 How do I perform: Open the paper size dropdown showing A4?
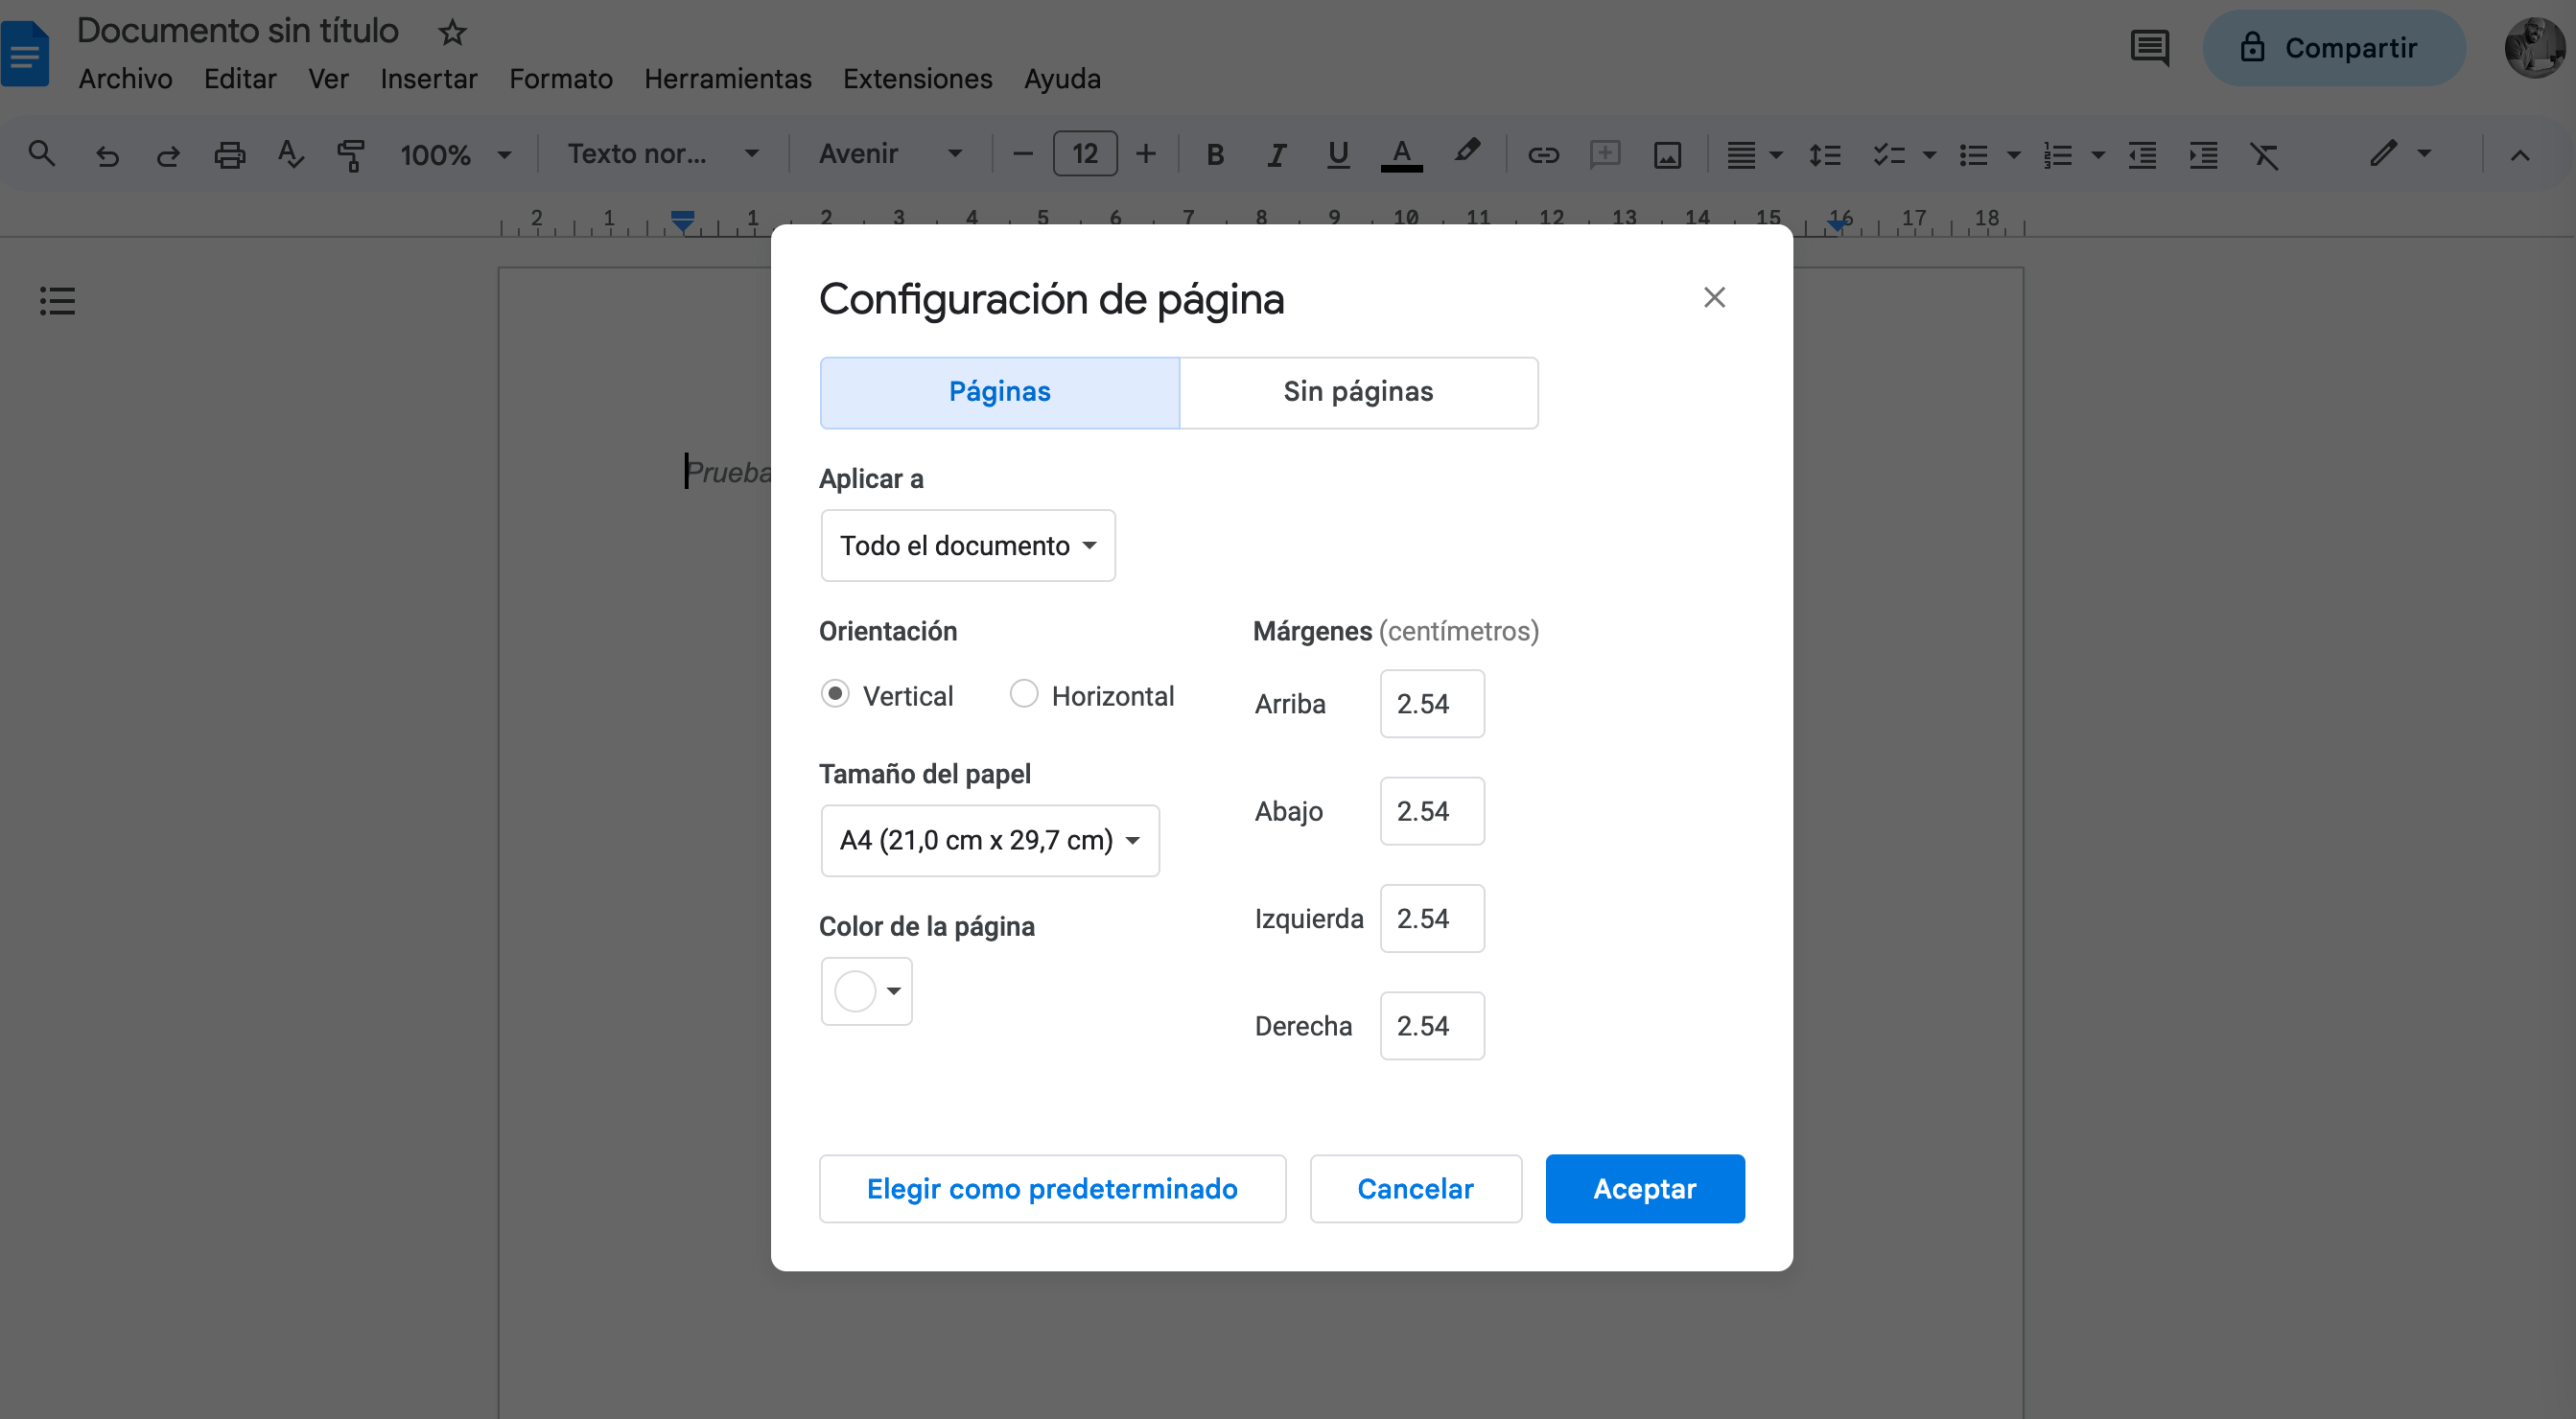(x=989, y=840)
